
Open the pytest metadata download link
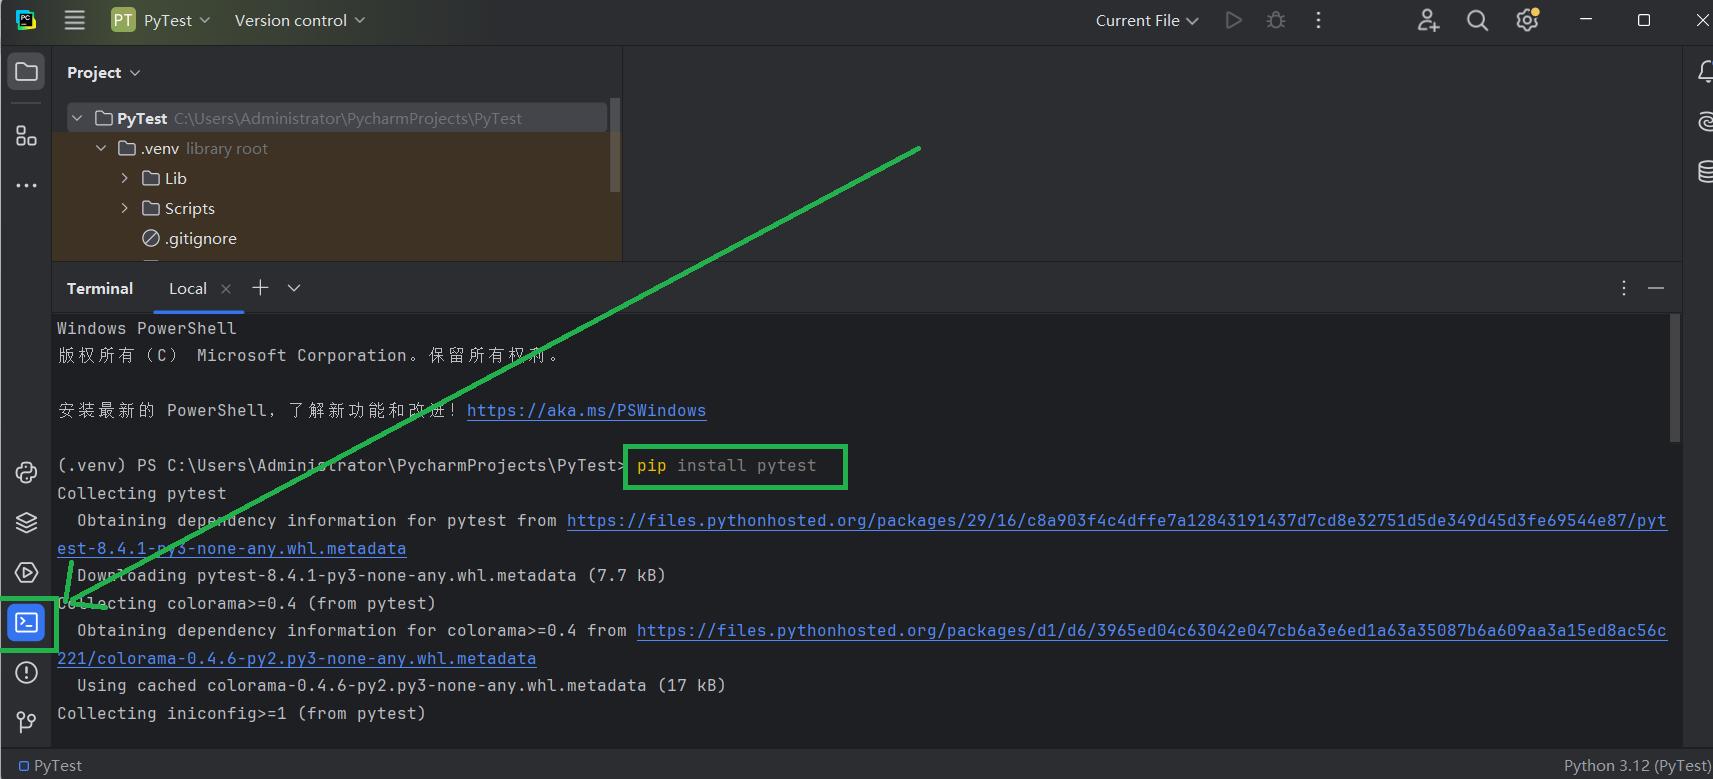pyautogui.click(x=1116, y=521)
